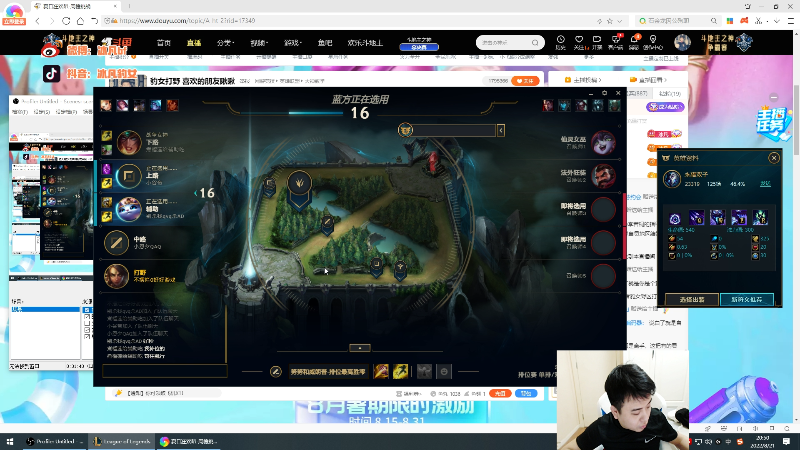
Task: Open watch history clock icon
Action: (x=561, y=42)
